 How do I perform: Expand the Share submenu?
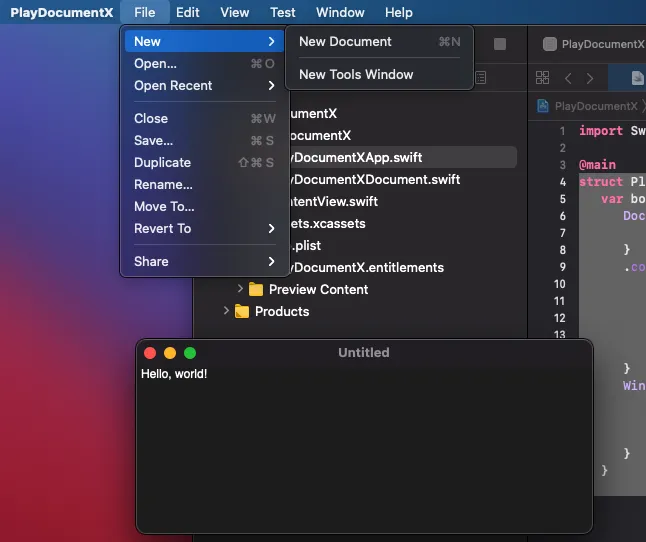point(204,262)
